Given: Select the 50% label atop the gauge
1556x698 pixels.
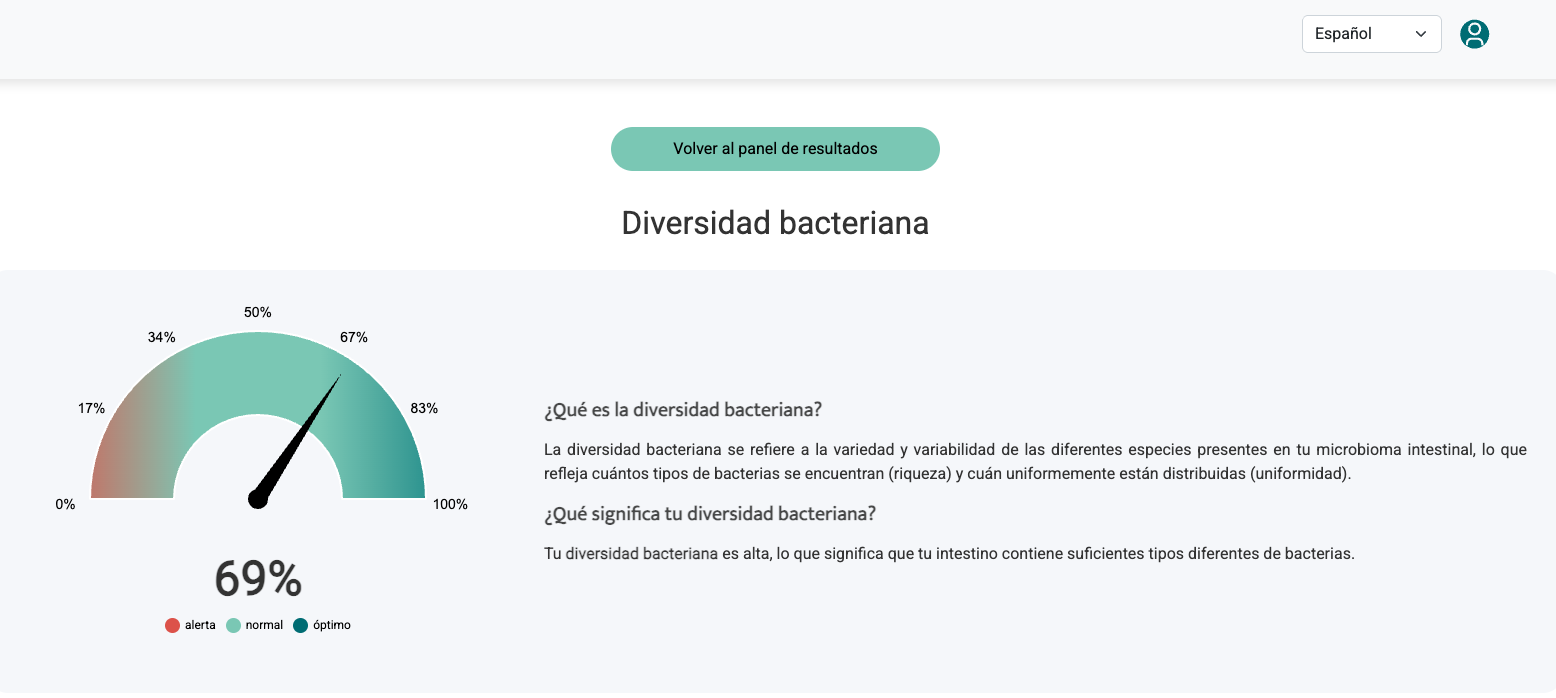Looking at the screenshot, I should point(258,313).
